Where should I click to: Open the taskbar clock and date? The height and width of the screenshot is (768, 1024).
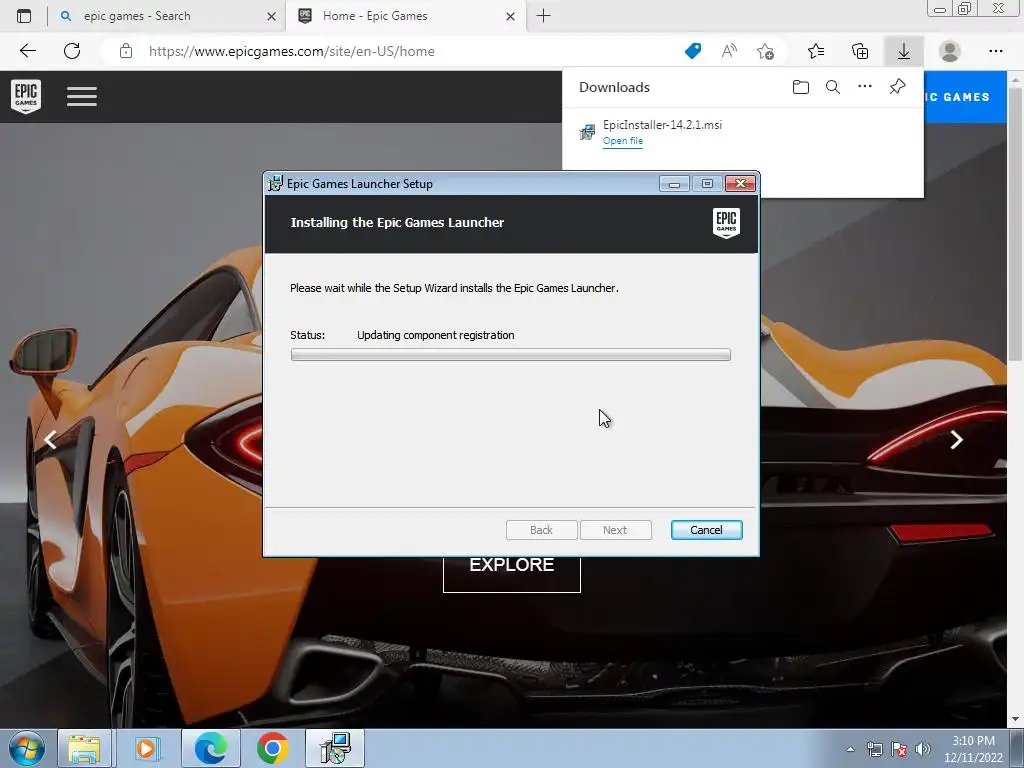click(x=973, y=749)
